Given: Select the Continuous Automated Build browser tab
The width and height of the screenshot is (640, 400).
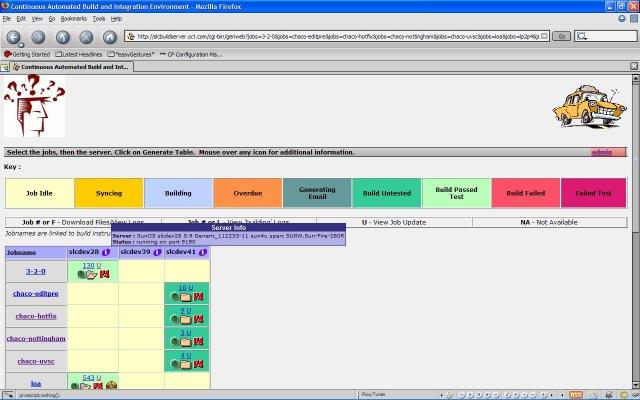Looking at the screenshot, I should 74,67.
